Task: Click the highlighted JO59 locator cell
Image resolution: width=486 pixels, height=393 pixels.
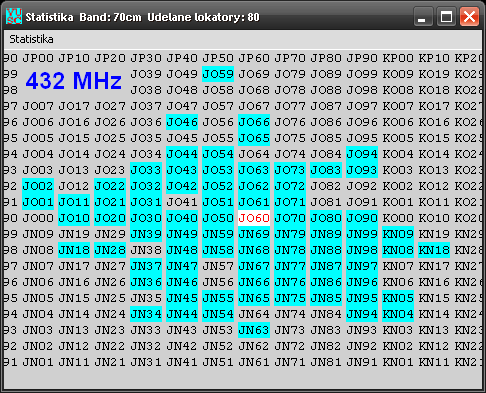Action: coord(218,74)
